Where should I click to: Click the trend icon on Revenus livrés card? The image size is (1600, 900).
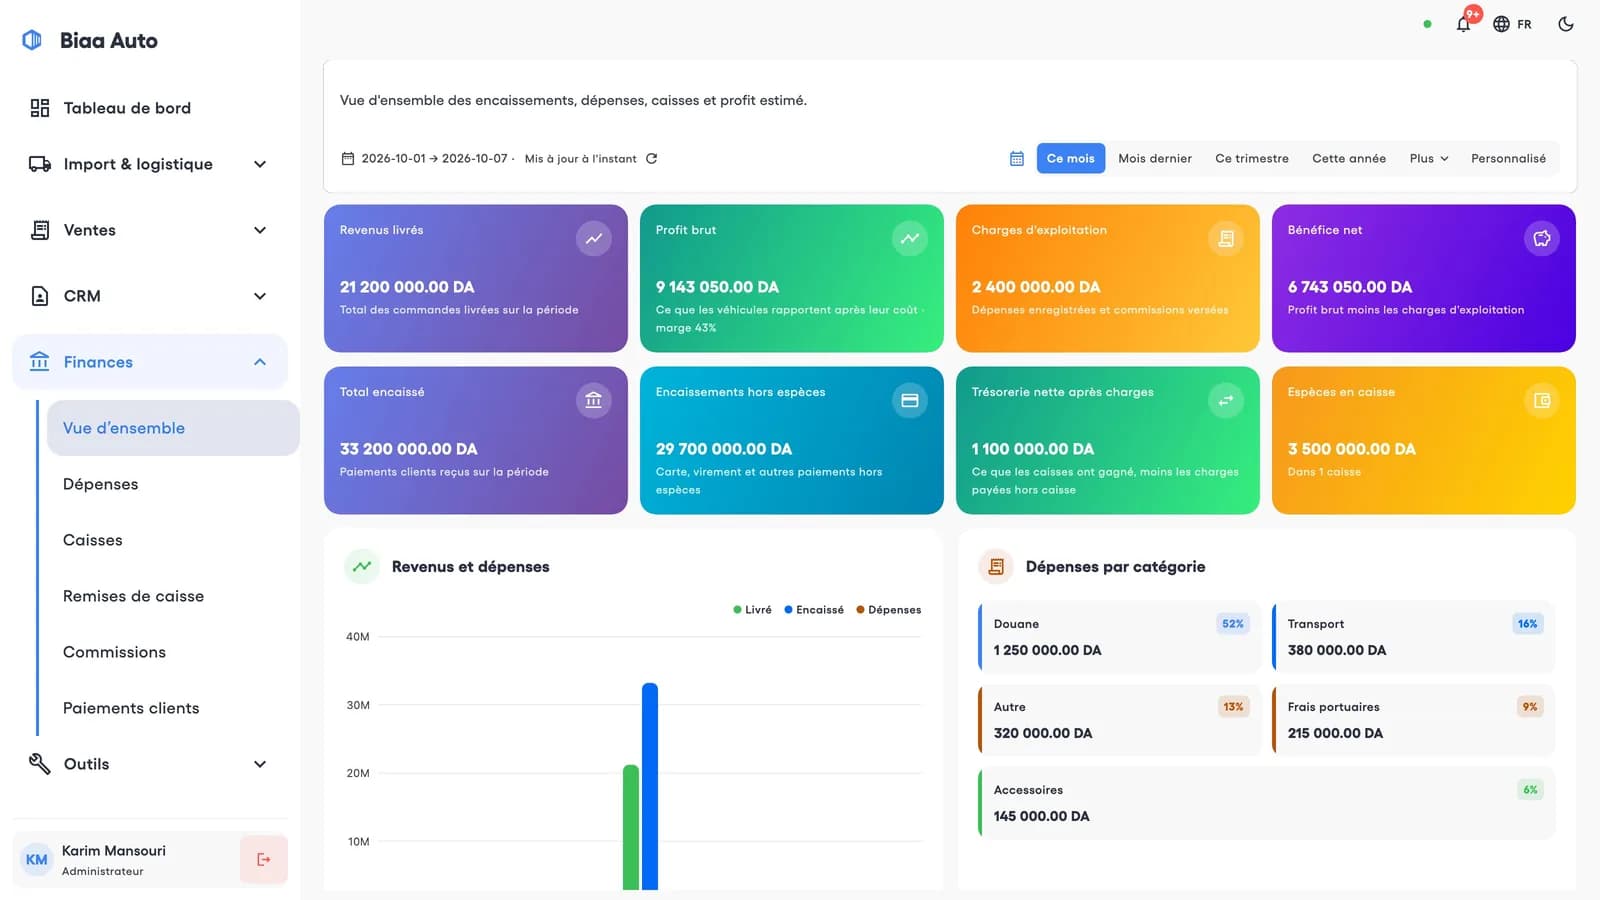594,239
